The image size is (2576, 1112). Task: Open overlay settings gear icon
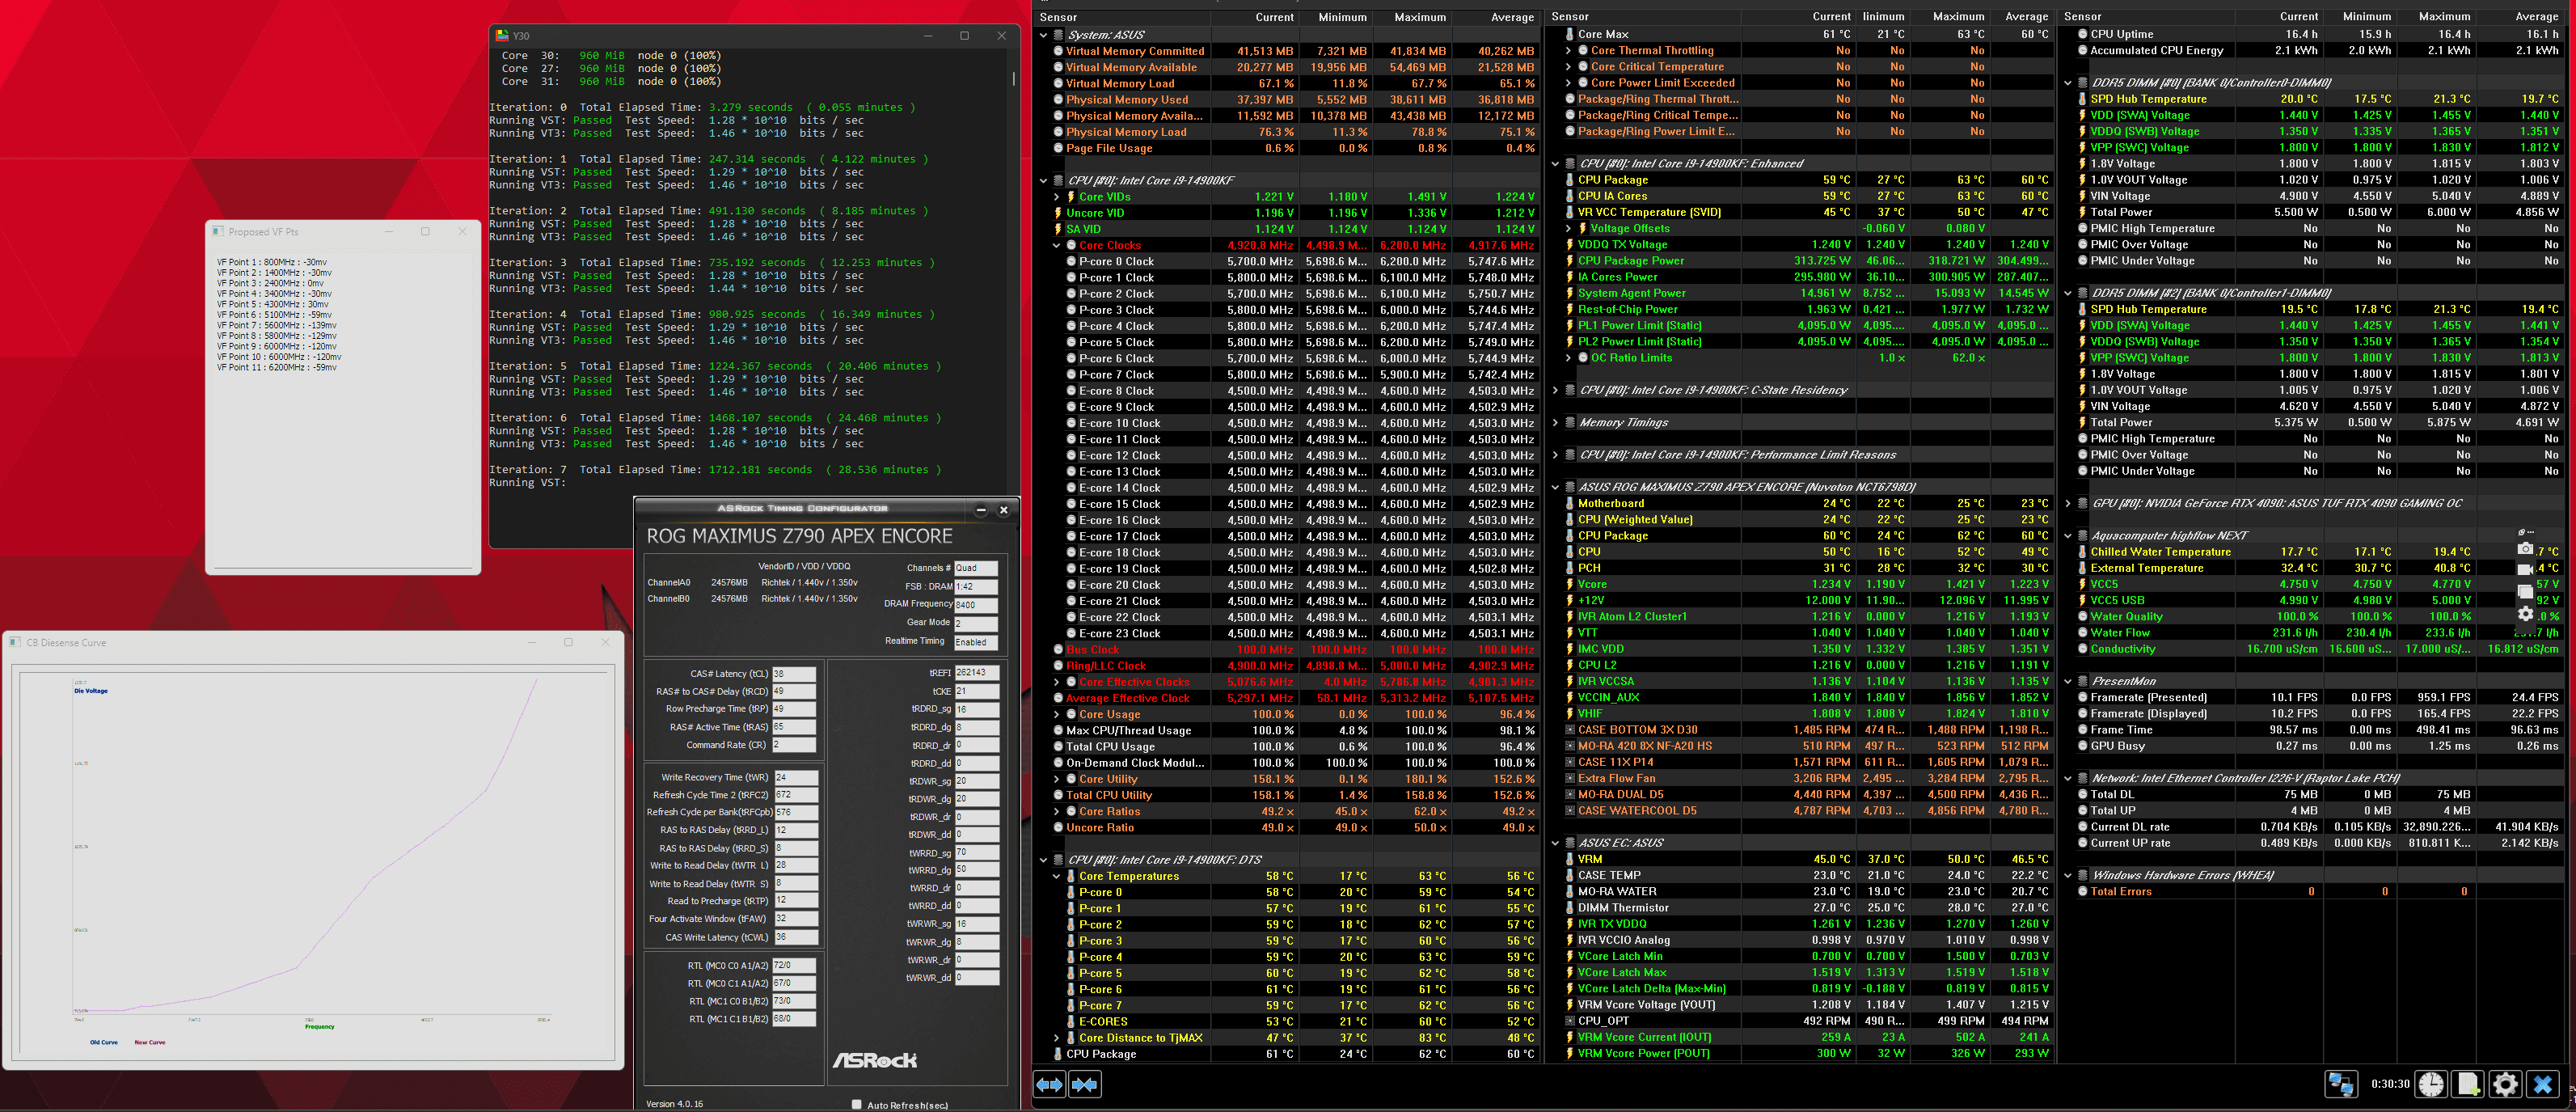[x=2525, y=614]
